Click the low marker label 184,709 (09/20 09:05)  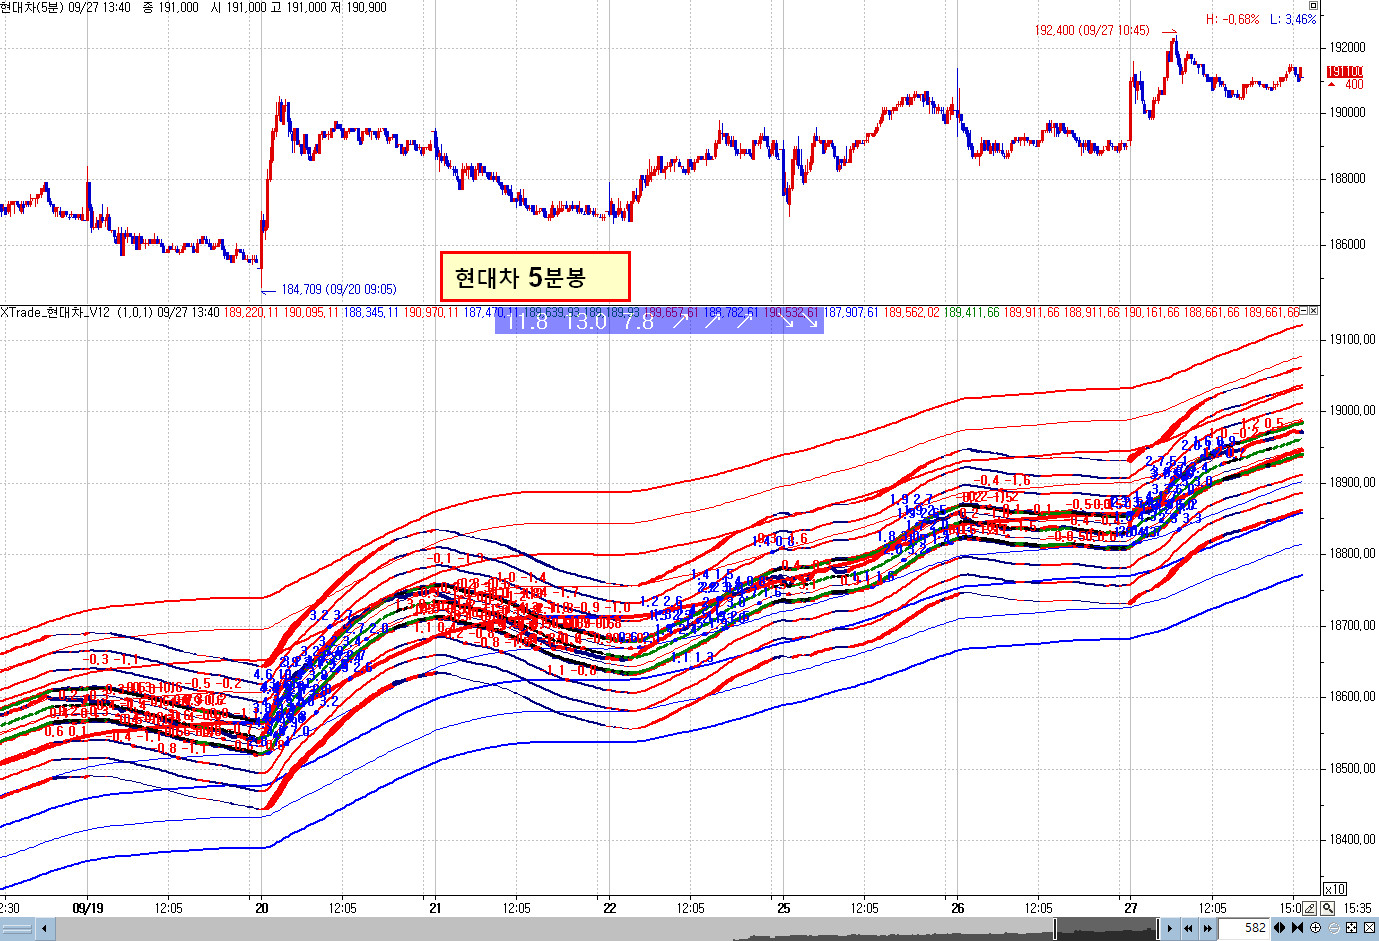tap(338, 289)
